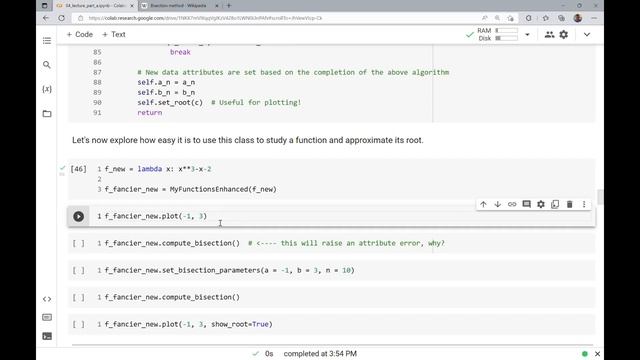Dismiss the status bar with the X

[x=597, y=354]
